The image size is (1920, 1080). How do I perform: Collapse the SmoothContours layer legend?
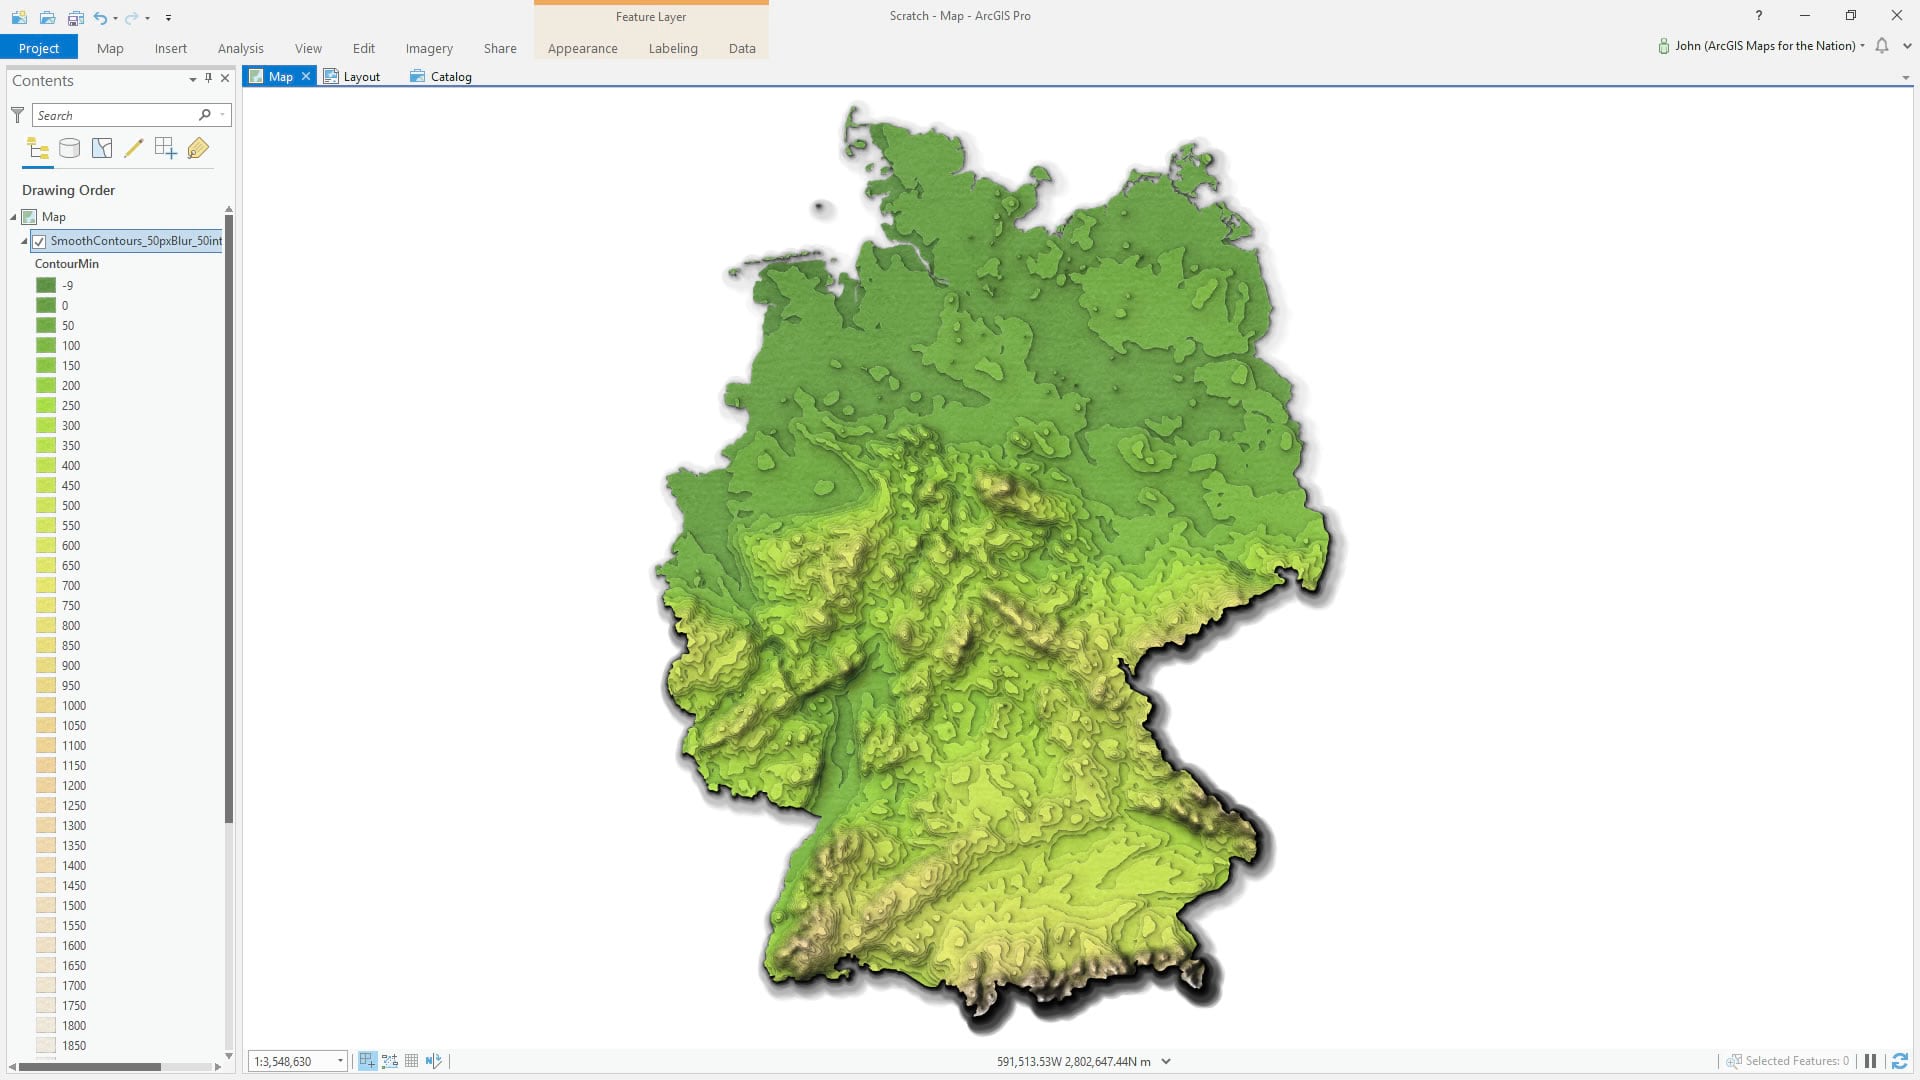[x=24, y=241]
